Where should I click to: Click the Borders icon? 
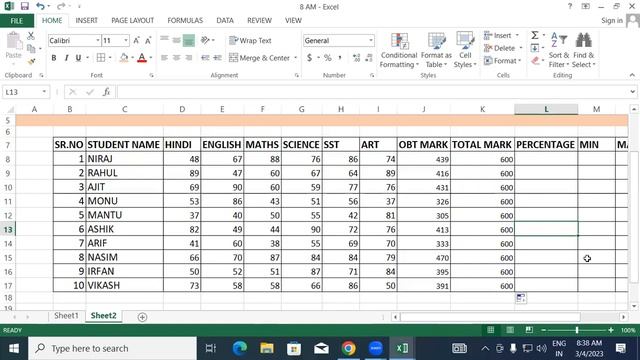tap(101, 58)
